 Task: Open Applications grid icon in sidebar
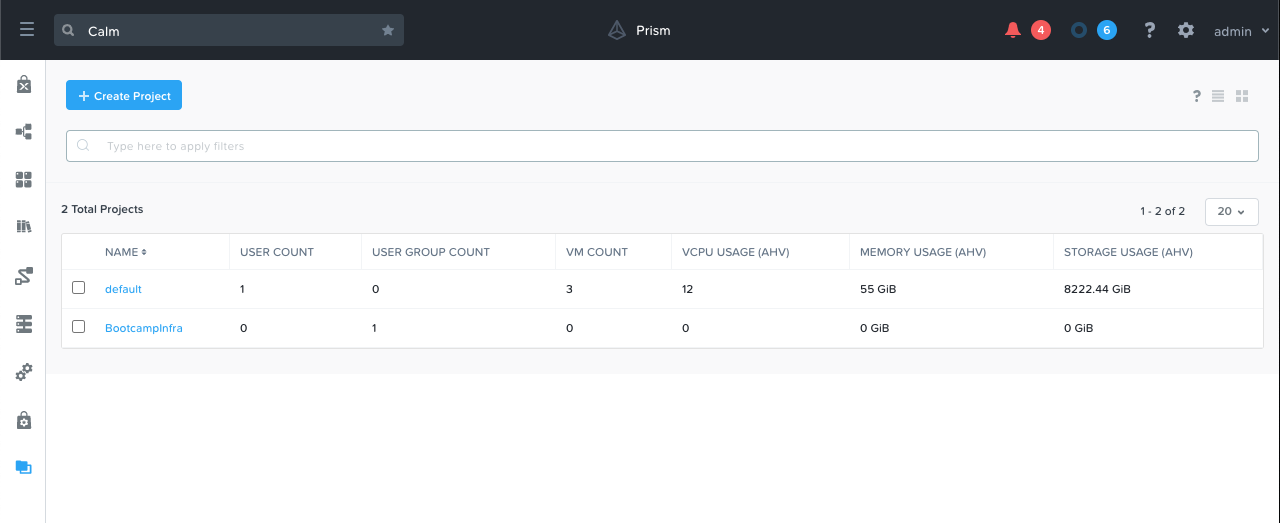[x=24, y=180]
